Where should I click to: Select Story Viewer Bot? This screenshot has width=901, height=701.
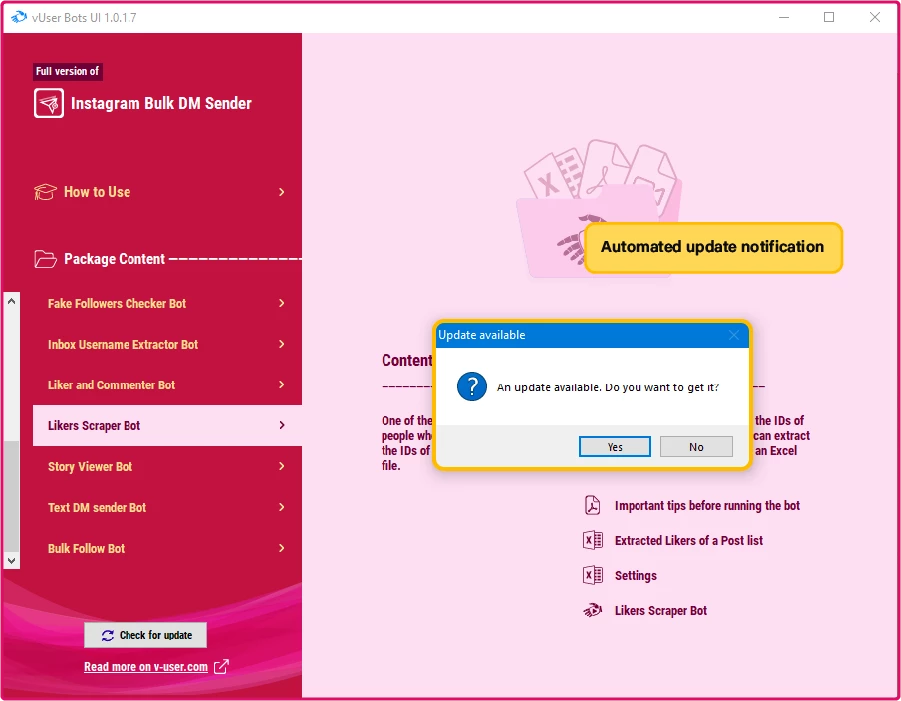coord(167,467)
